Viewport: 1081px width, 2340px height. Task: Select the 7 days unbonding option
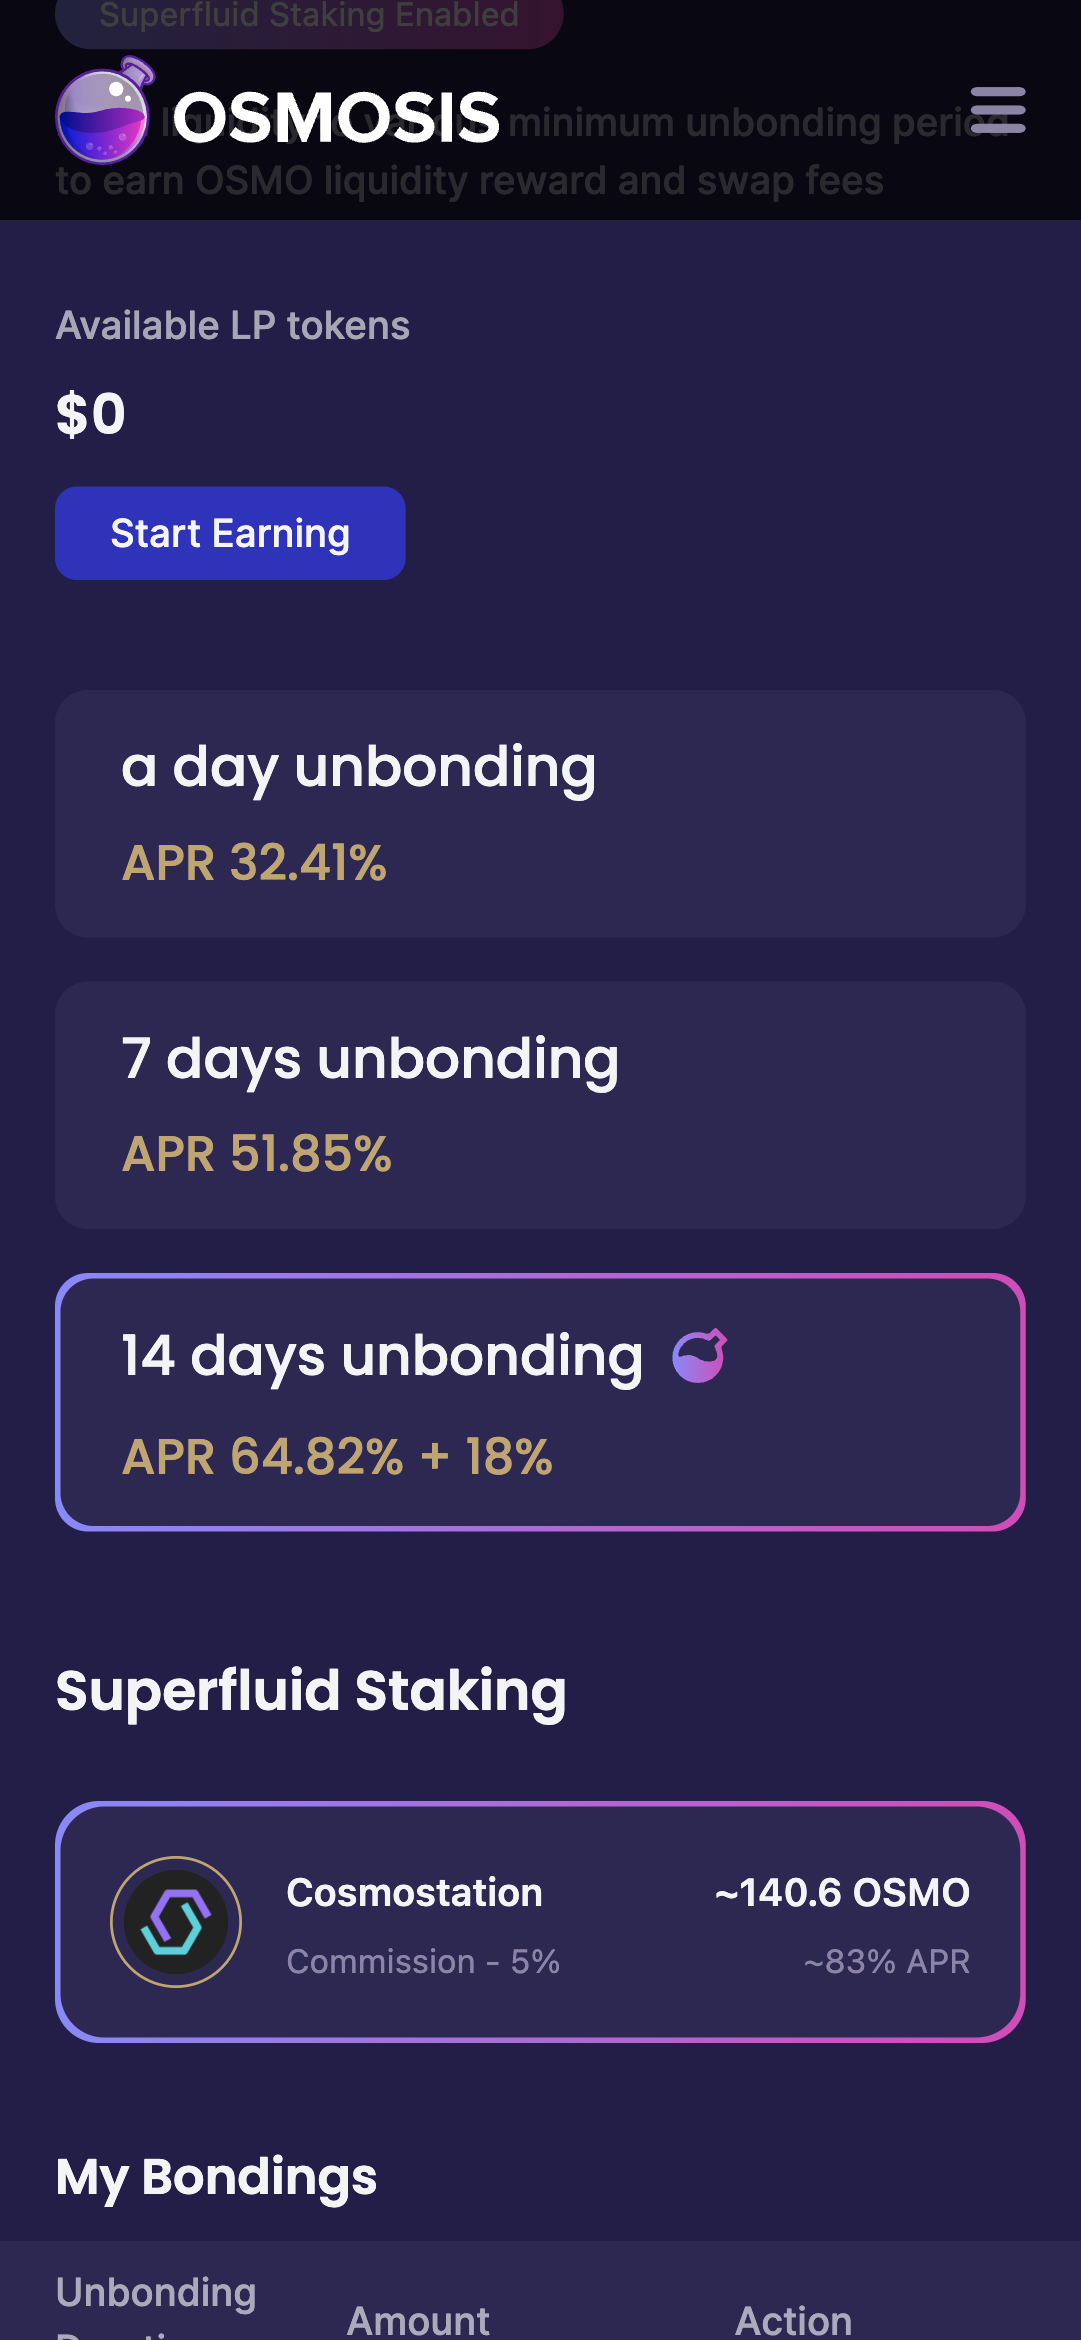(540, 1104)
